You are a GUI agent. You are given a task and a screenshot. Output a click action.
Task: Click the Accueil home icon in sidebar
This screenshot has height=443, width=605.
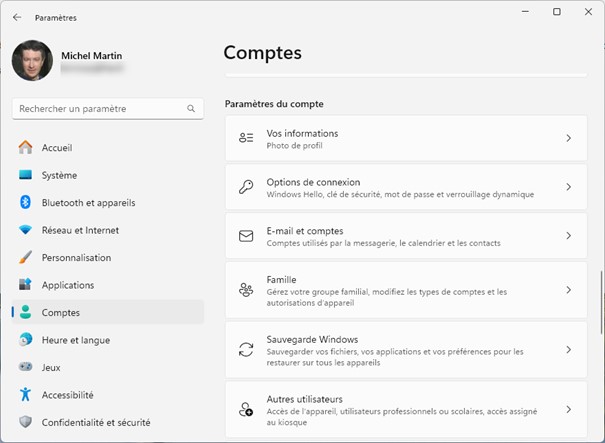coord(26,148)
